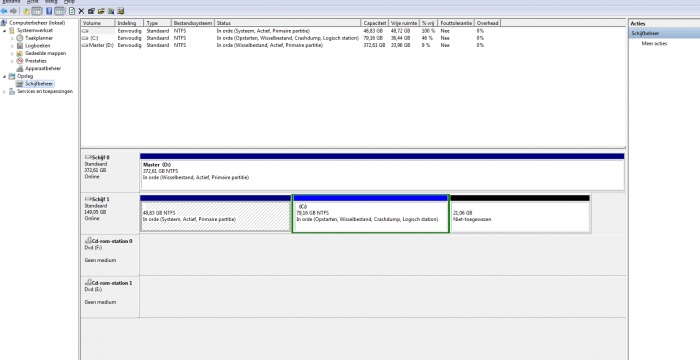Toggle the action pane toolbar icon
Image resolution: width=700 pixels, height=360 pixels.
click(59, 11)
